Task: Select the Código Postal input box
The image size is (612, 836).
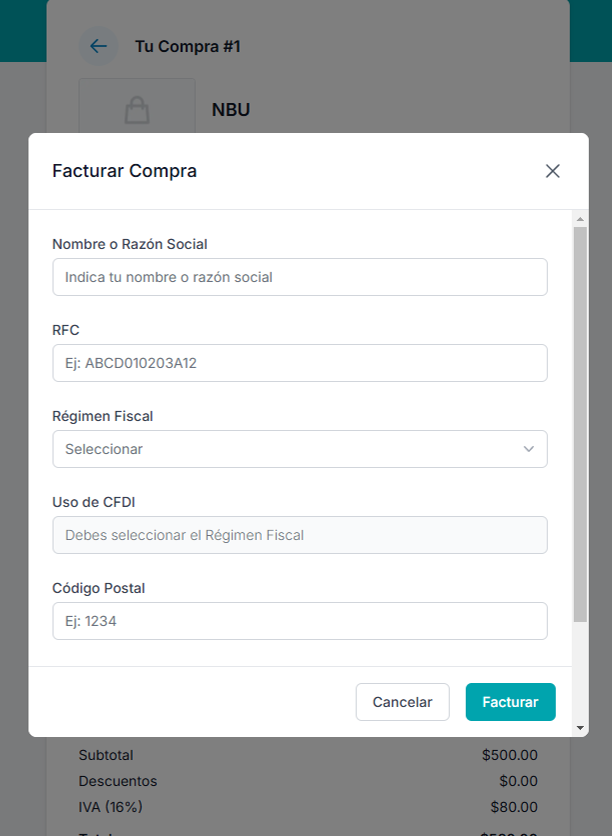Action: pyautogui.click(x=299, y=621)
